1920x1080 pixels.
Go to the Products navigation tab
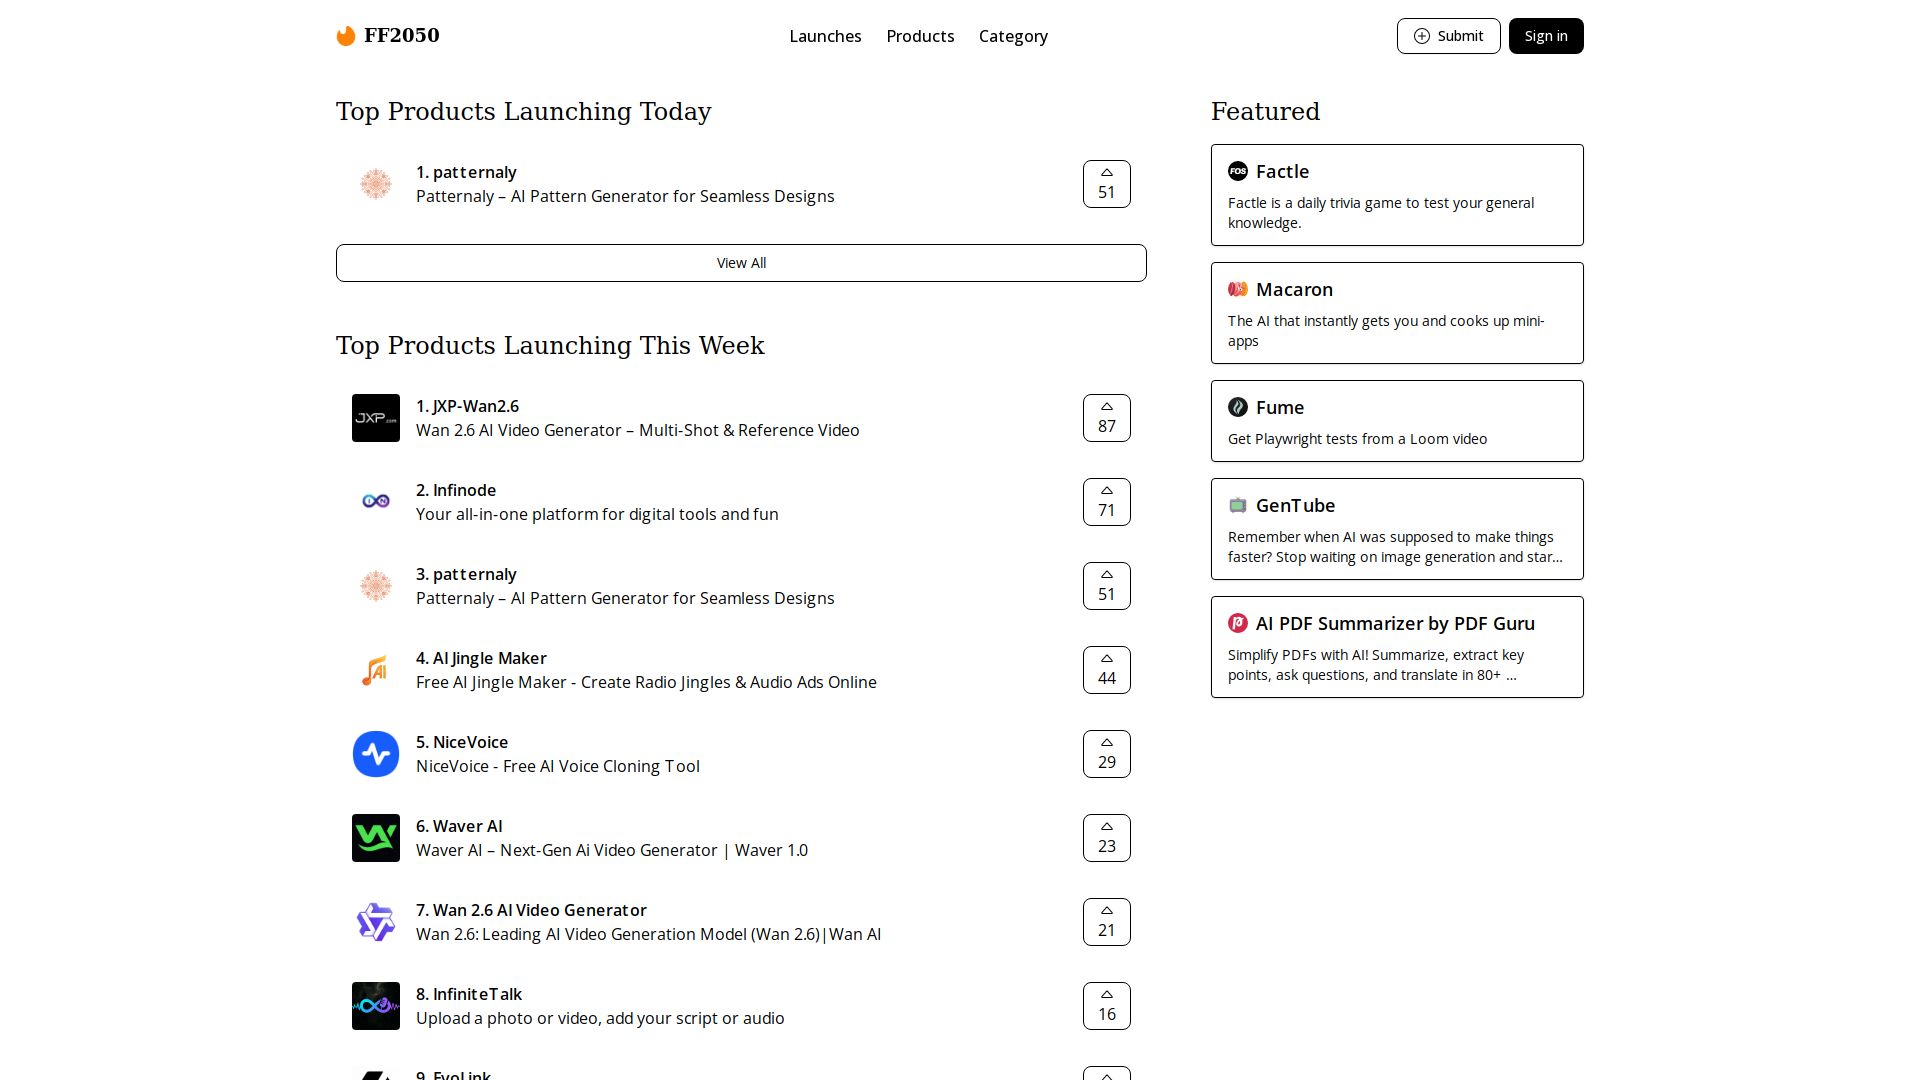[920, 36]
